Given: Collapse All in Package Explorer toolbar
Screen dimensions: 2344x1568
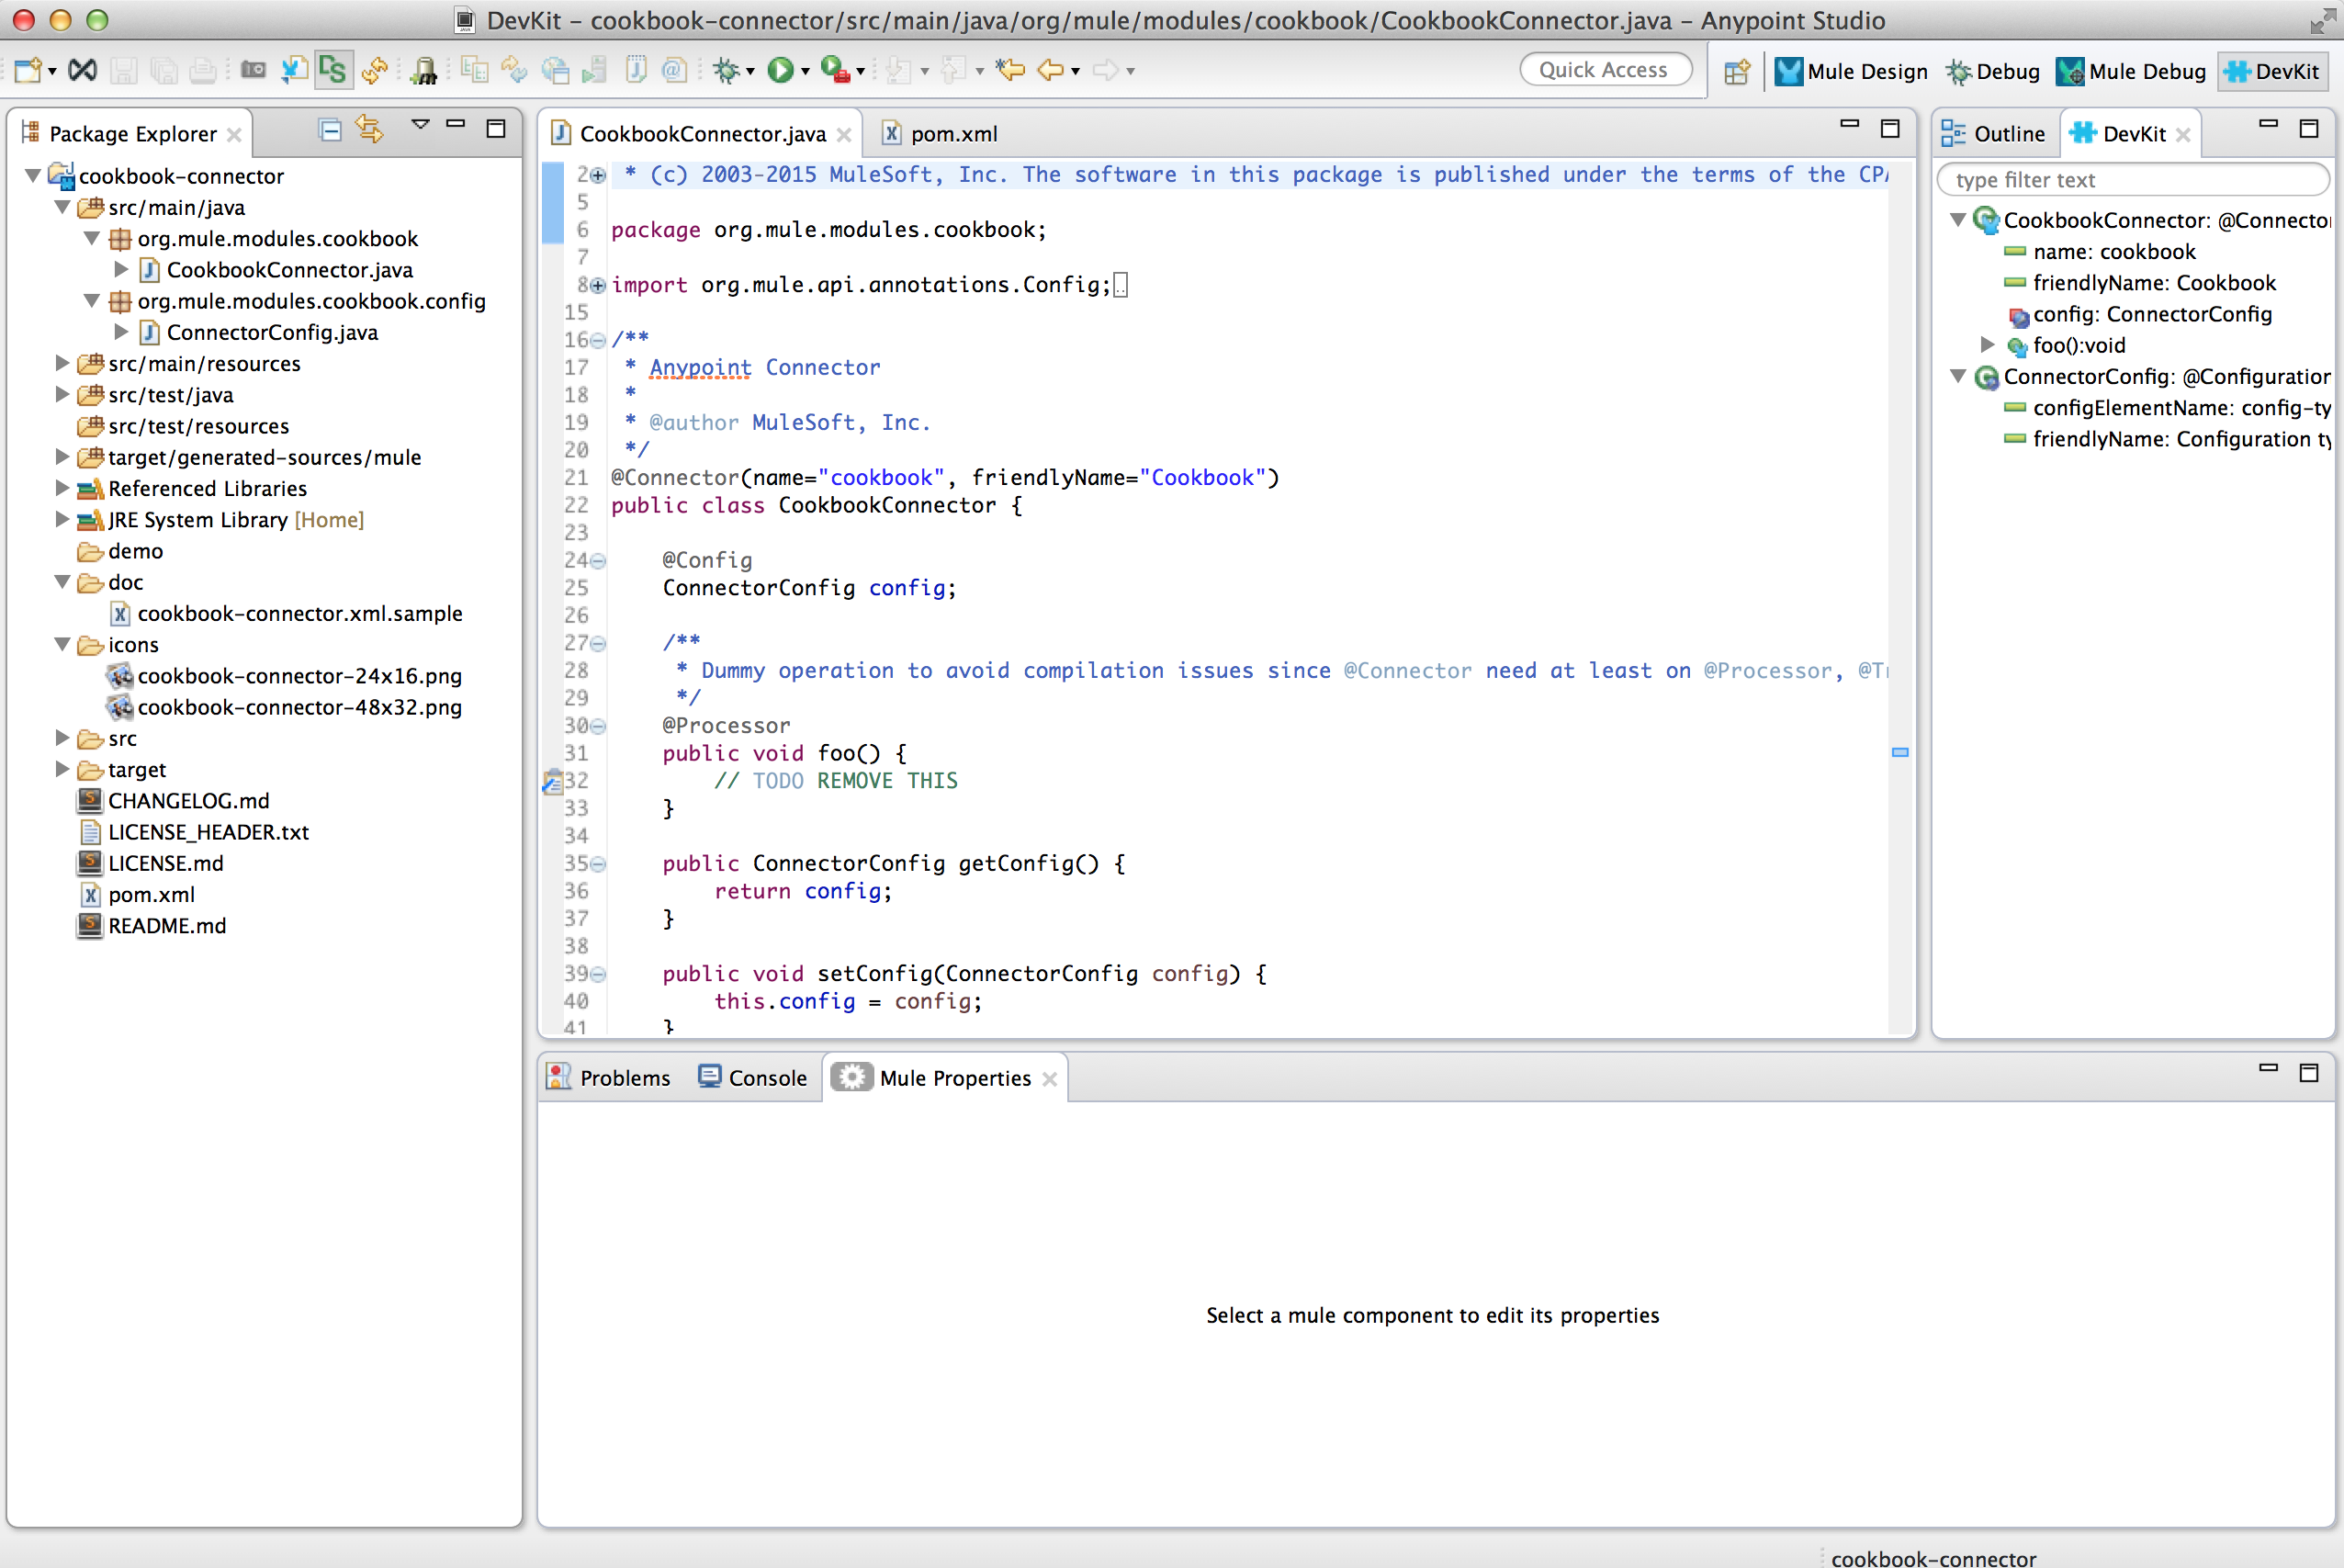Looking at the screenshot, I should coord(330,129).
